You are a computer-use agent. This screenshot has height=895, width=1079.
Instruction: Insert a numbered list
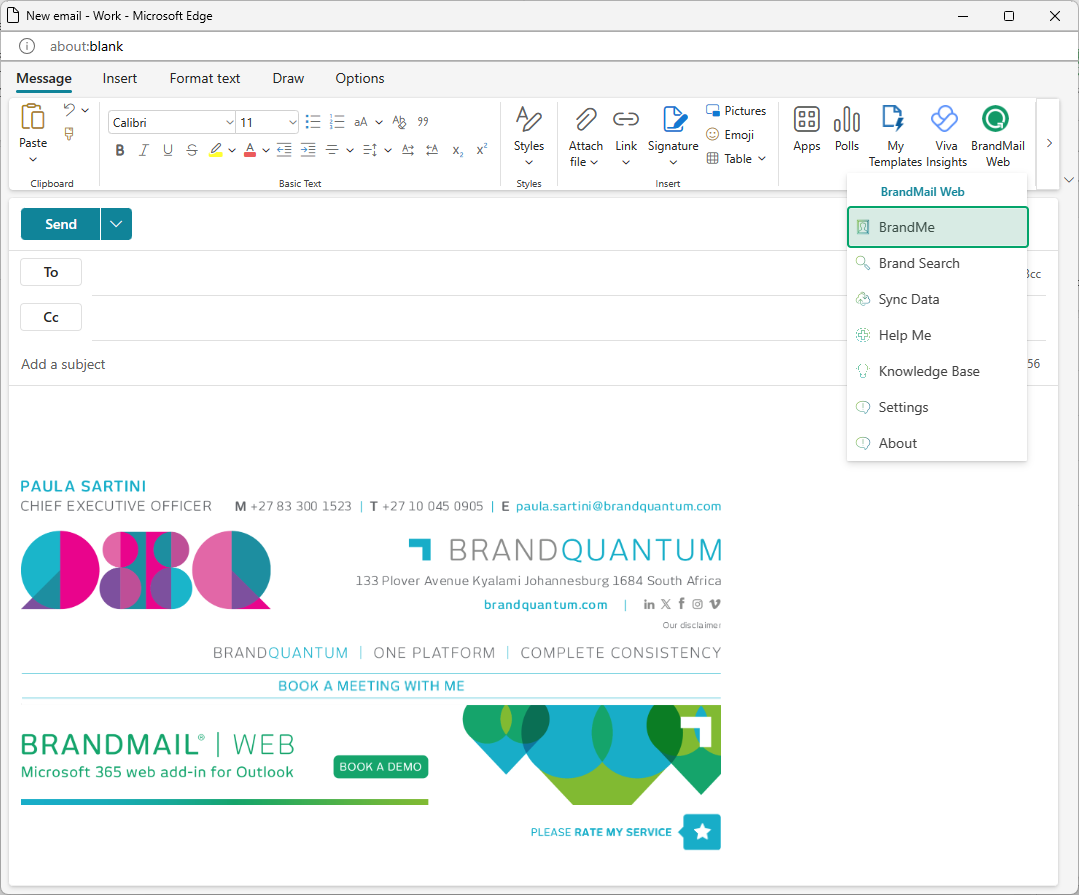coord(336,122)
